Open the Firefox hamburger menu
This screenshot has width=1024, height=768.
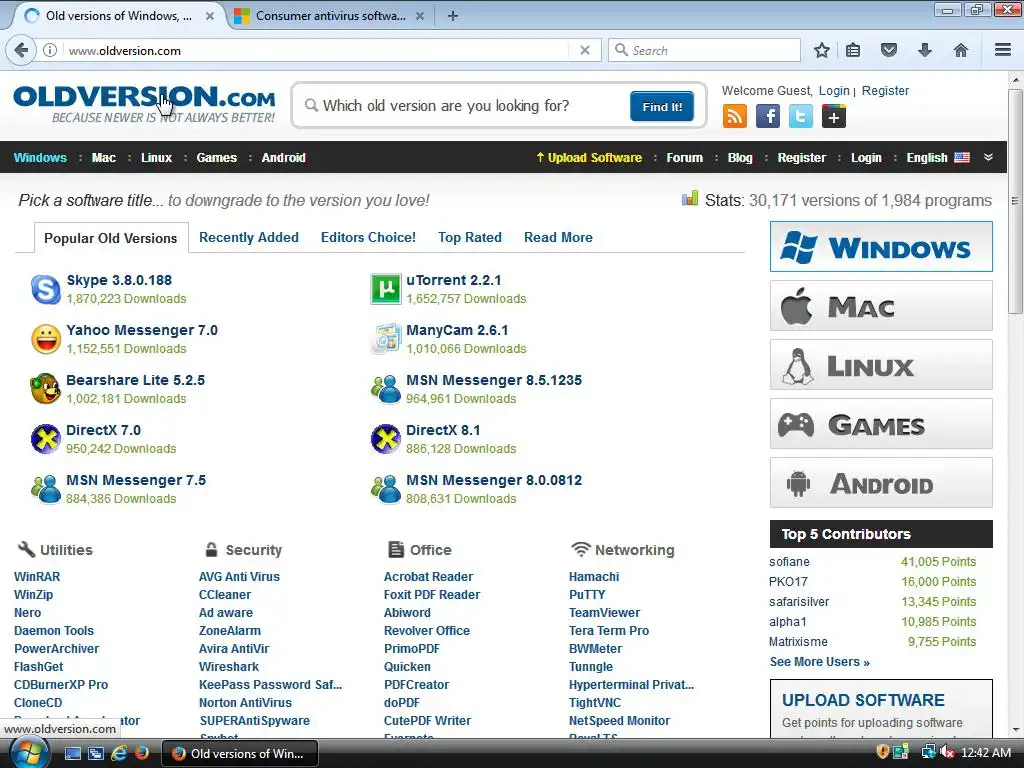click(x=1003, y=50)
